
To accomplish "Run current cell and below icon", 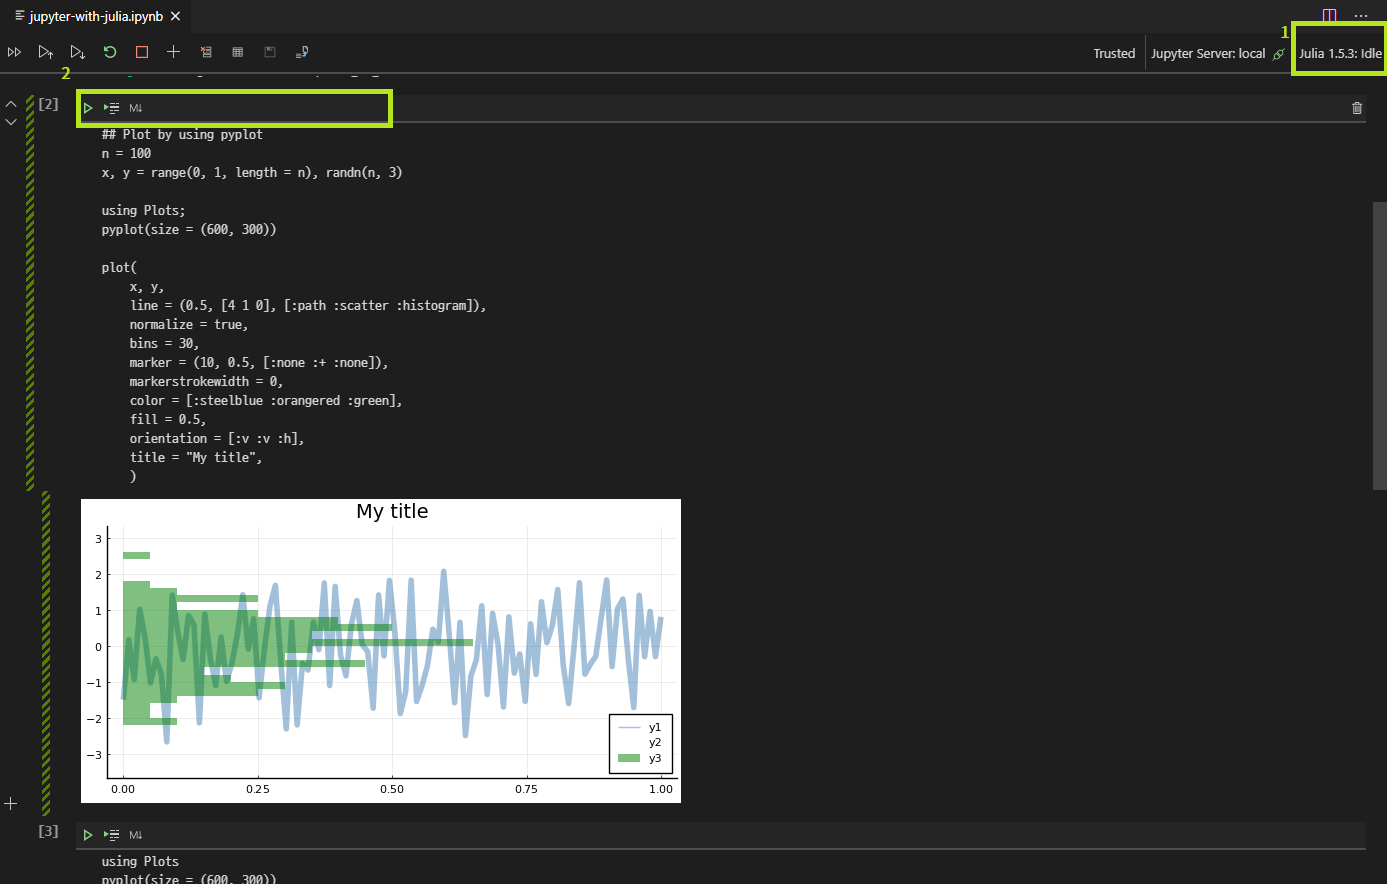I will point(78,52).
